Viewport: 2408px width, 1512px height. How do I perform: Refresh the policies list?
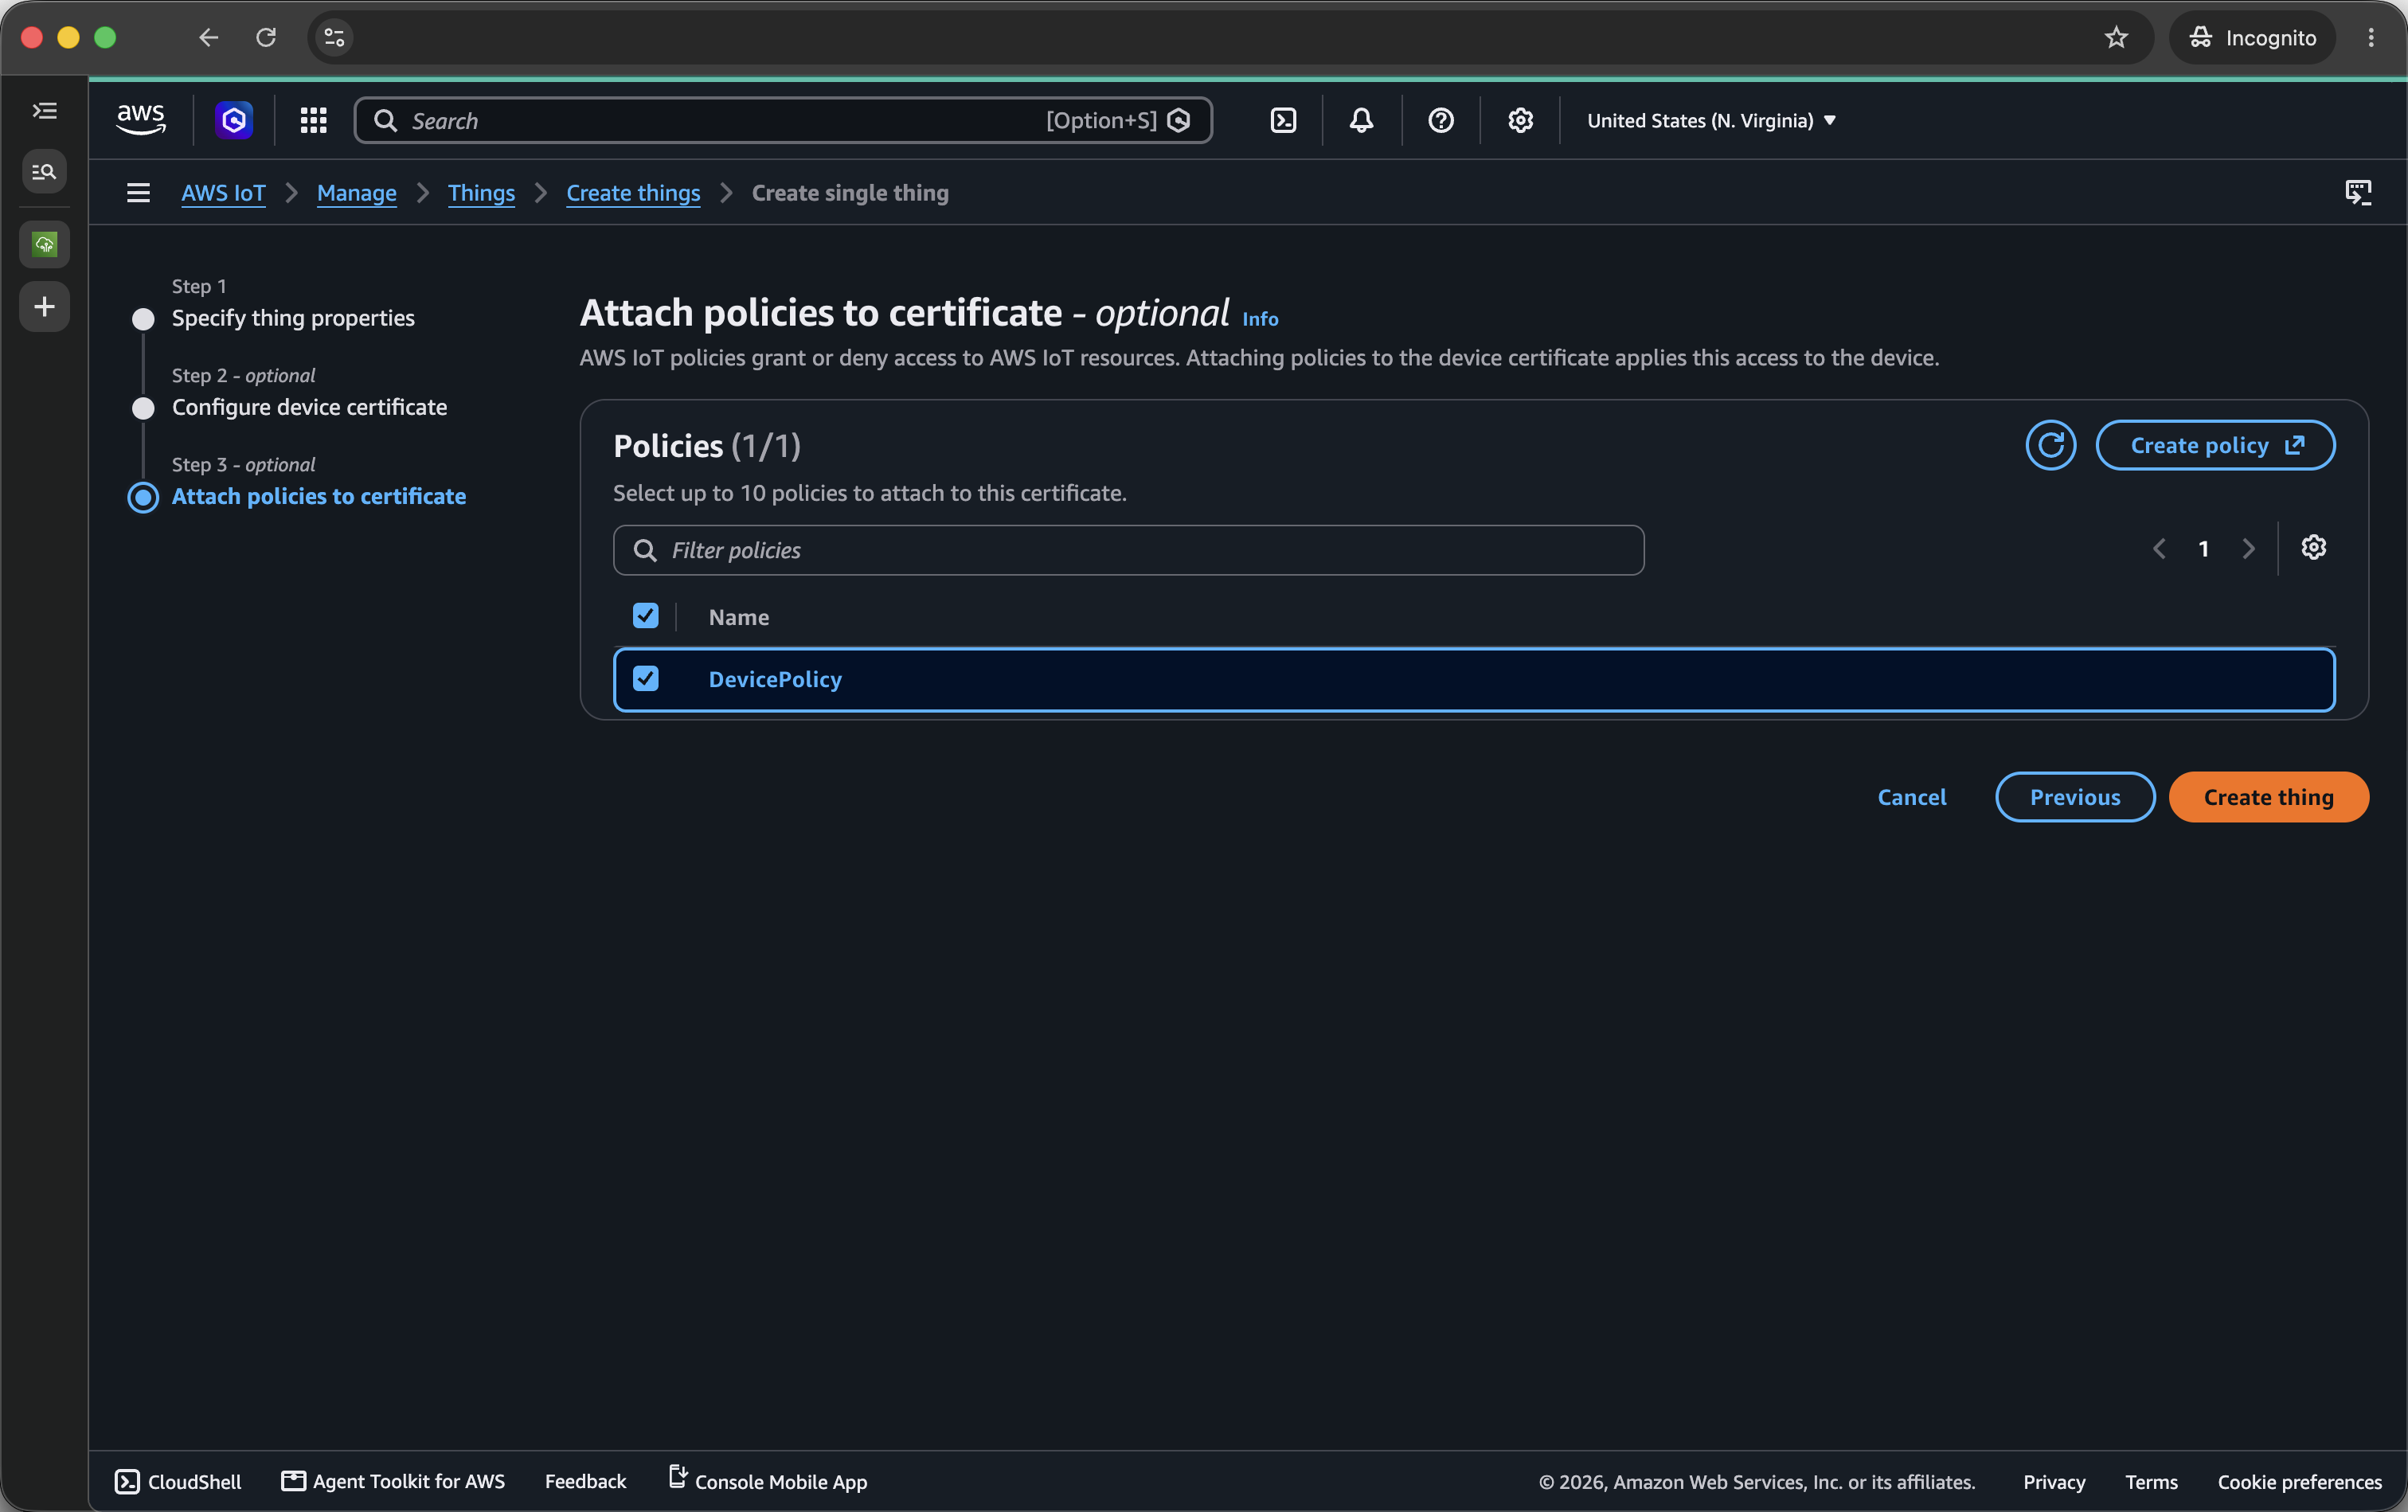(2051, 445)
